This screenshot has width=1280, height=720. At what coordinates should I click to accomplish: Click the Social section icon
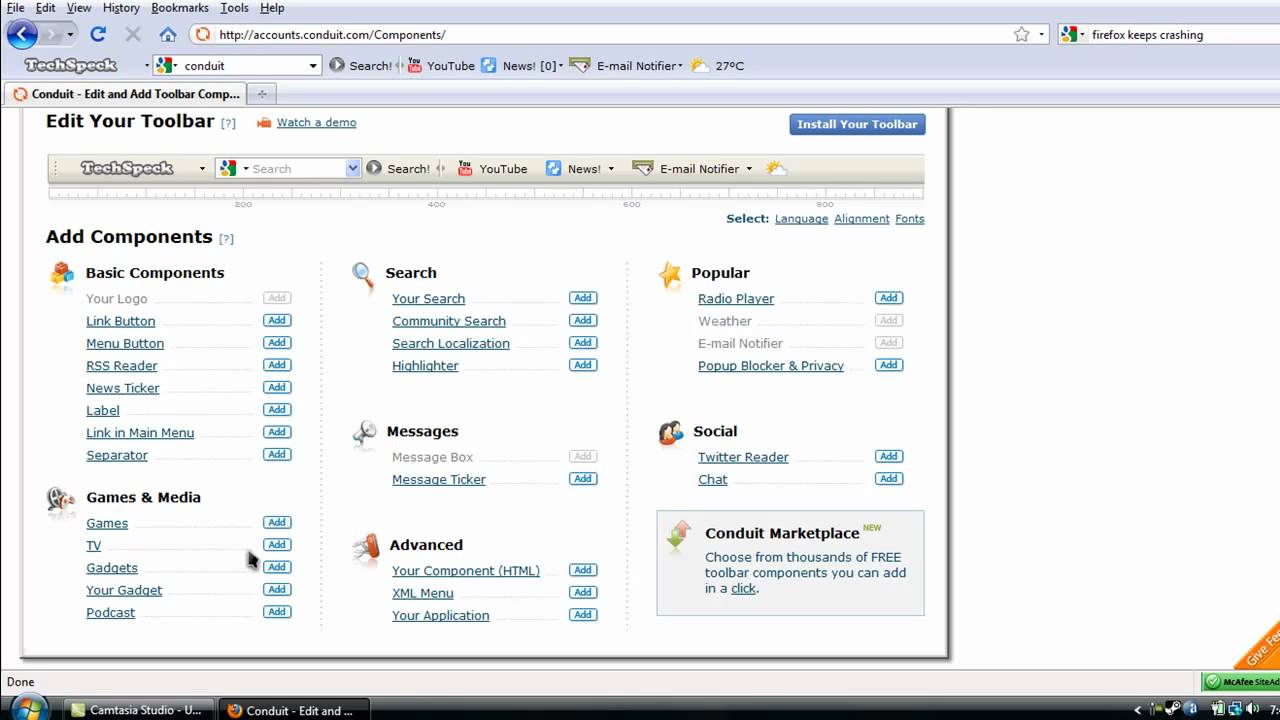click(x=671, y=433)
